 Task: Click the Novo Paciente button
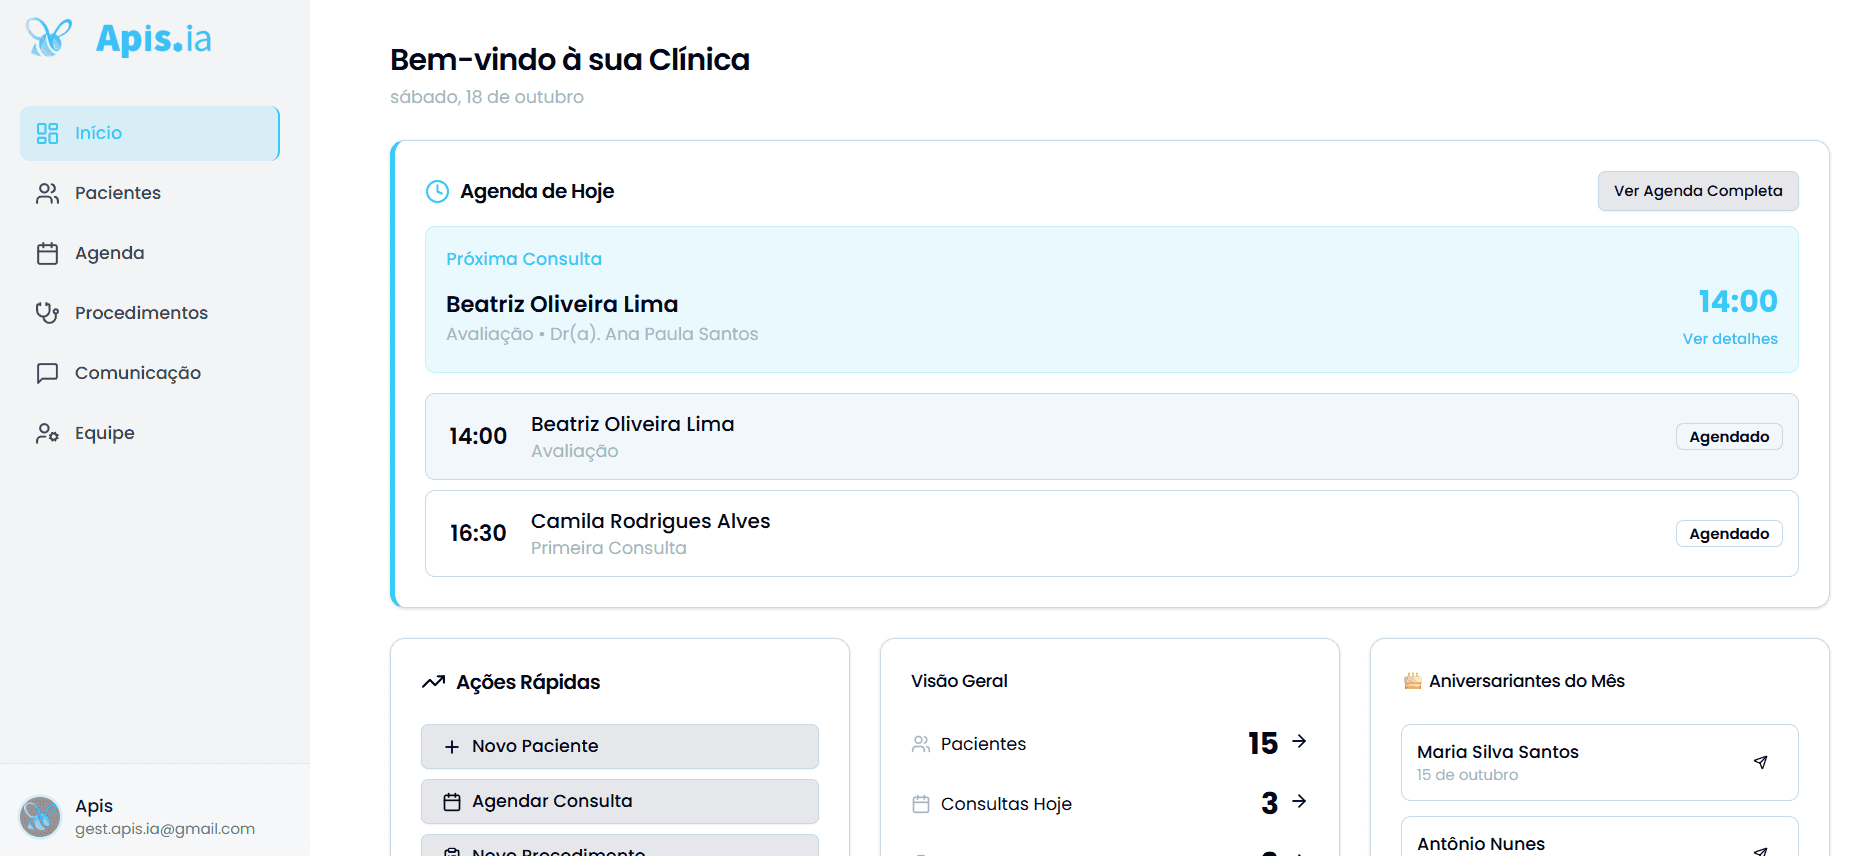pyautogui.click(x=619, y=746)
